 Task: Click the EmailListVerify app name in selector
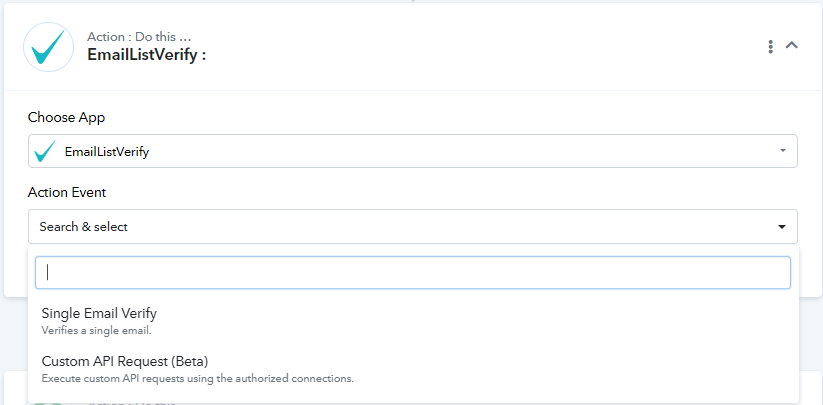point(107,152)
